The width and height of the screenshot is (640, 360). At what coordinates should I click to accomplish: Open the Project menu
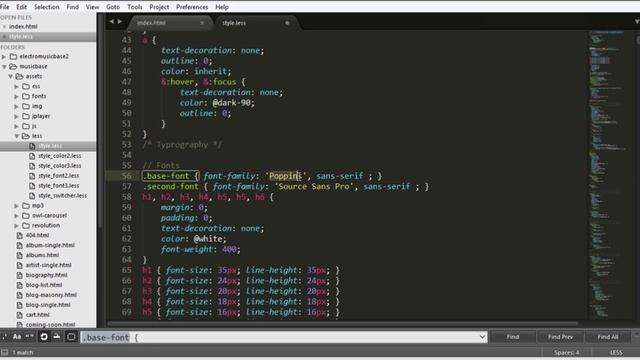[x=159, y=7]
